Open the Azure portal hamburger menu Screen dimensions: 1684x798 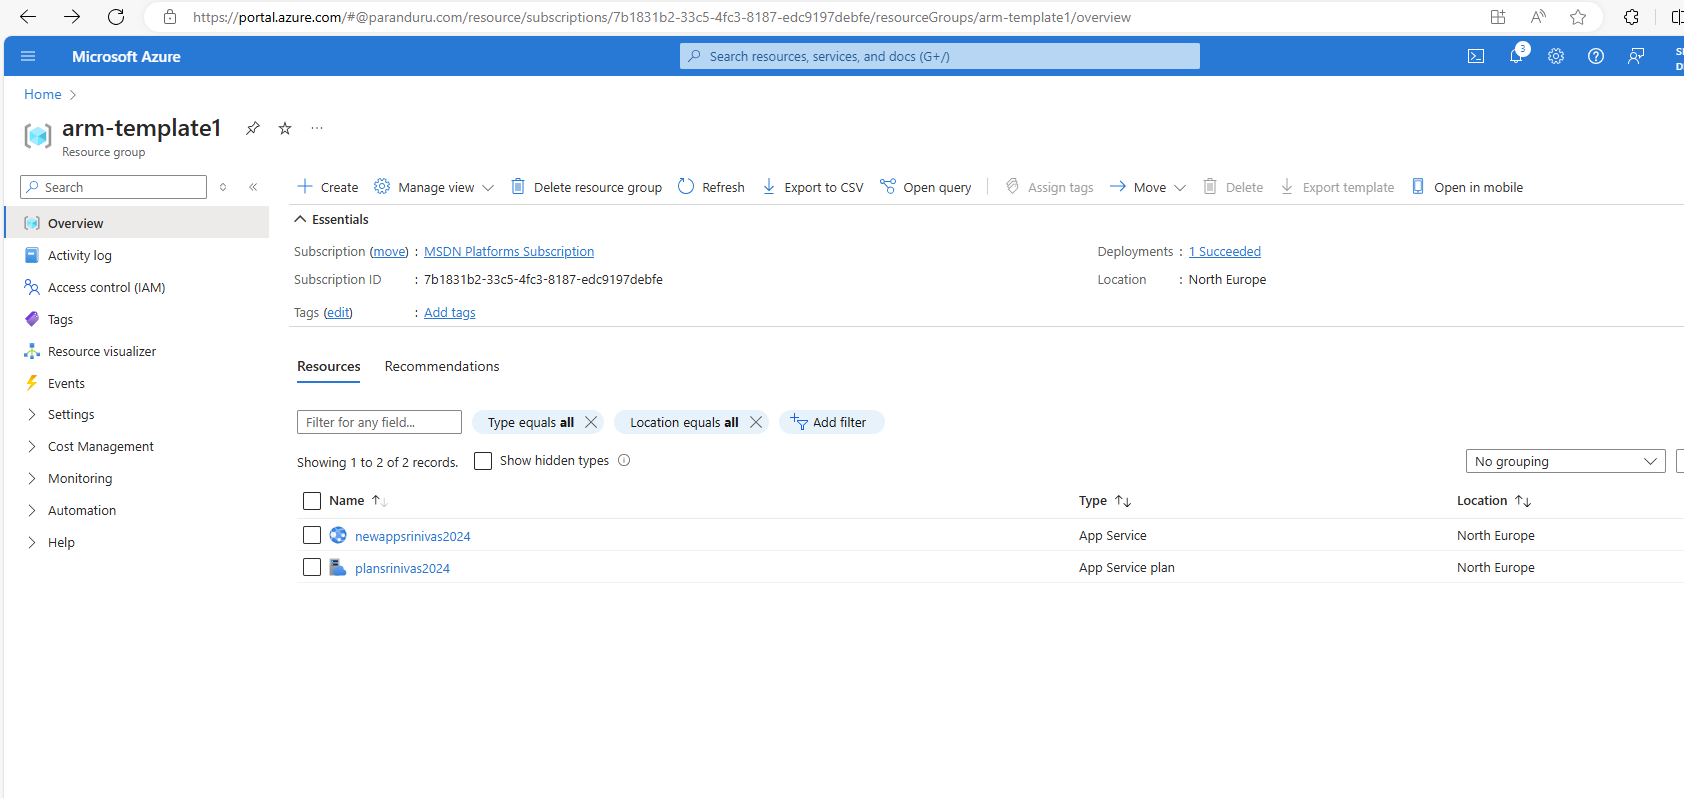[x=28, y=56]
